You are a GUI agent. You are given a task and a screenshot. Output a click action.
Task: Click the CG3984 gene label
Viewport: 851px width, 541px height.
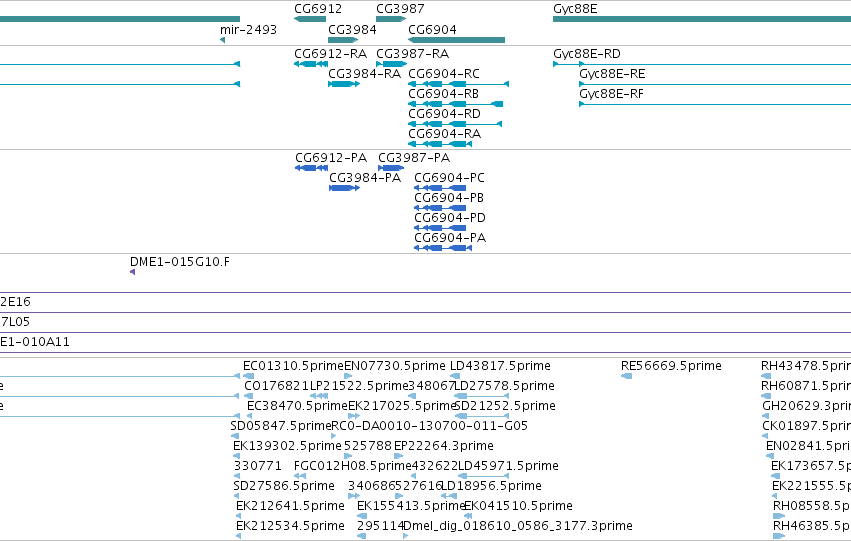352,29
